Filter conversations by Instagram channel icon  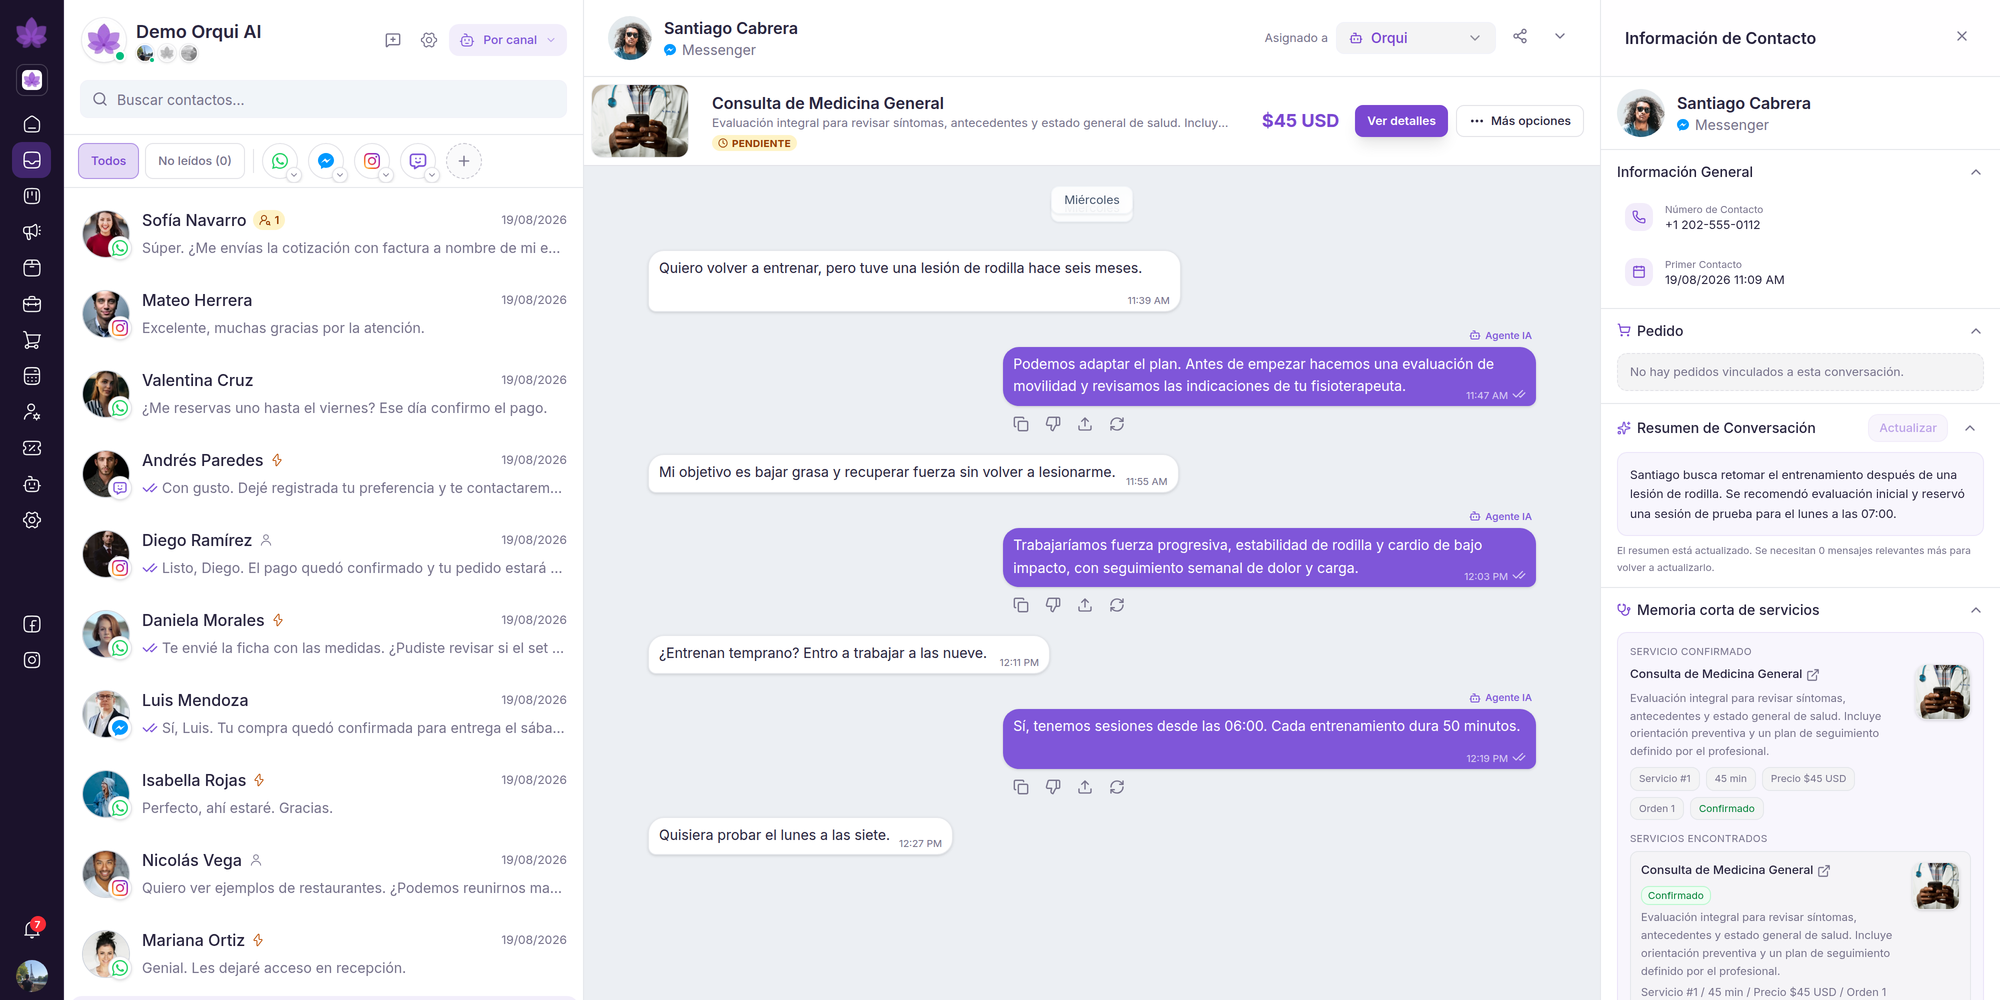tap(372, 161)
